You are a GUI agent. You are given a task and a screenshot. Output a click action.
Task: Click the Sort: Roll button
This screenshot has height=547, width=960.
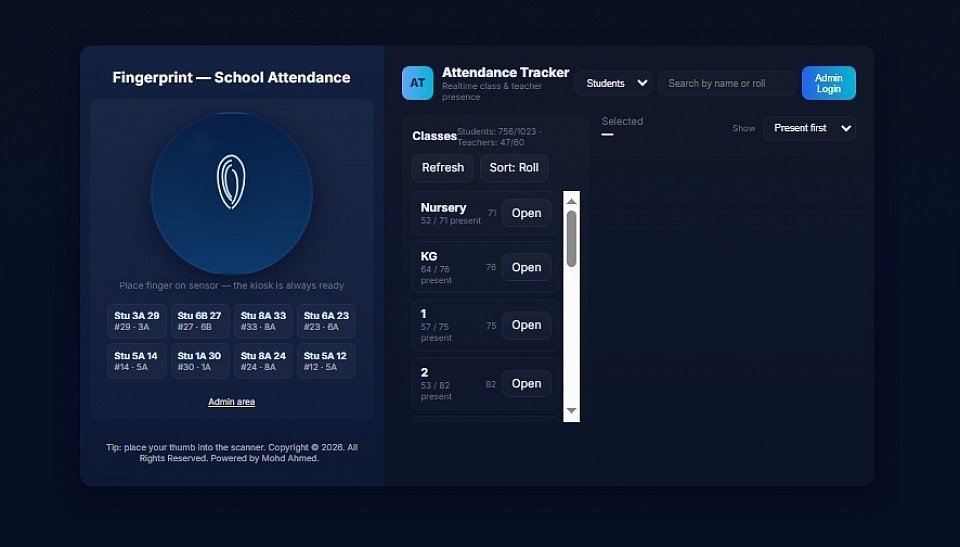click(x=514, y=168)
